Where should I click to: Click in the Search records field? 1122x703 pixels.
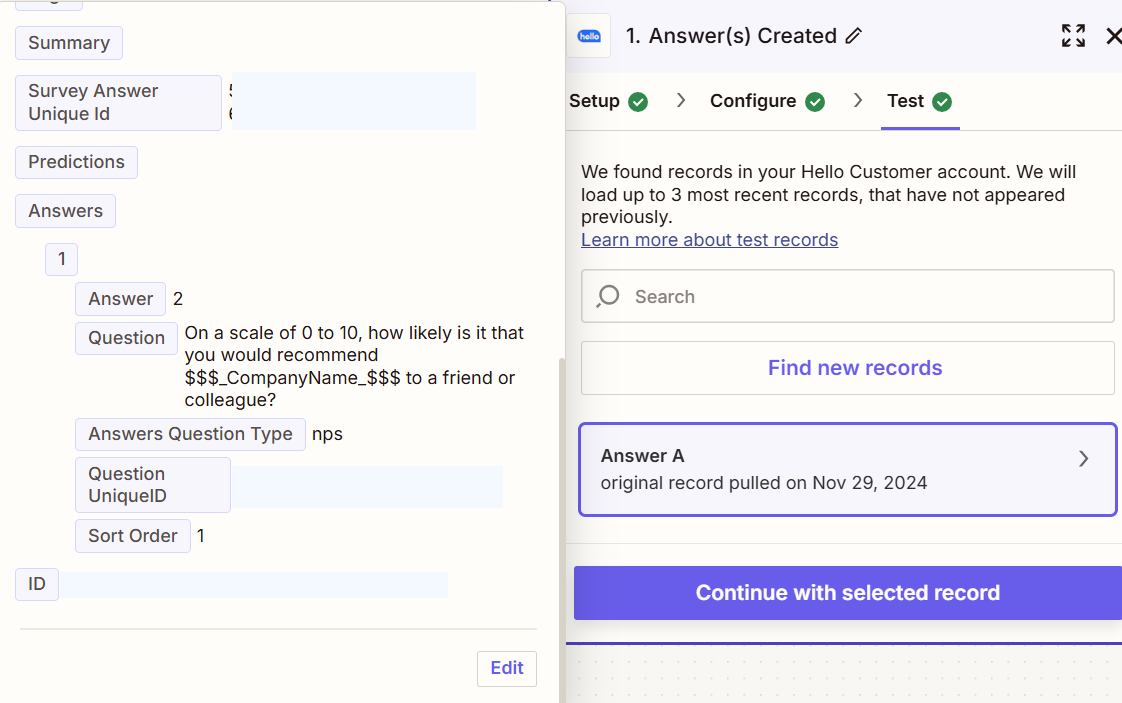coord(860,297)
